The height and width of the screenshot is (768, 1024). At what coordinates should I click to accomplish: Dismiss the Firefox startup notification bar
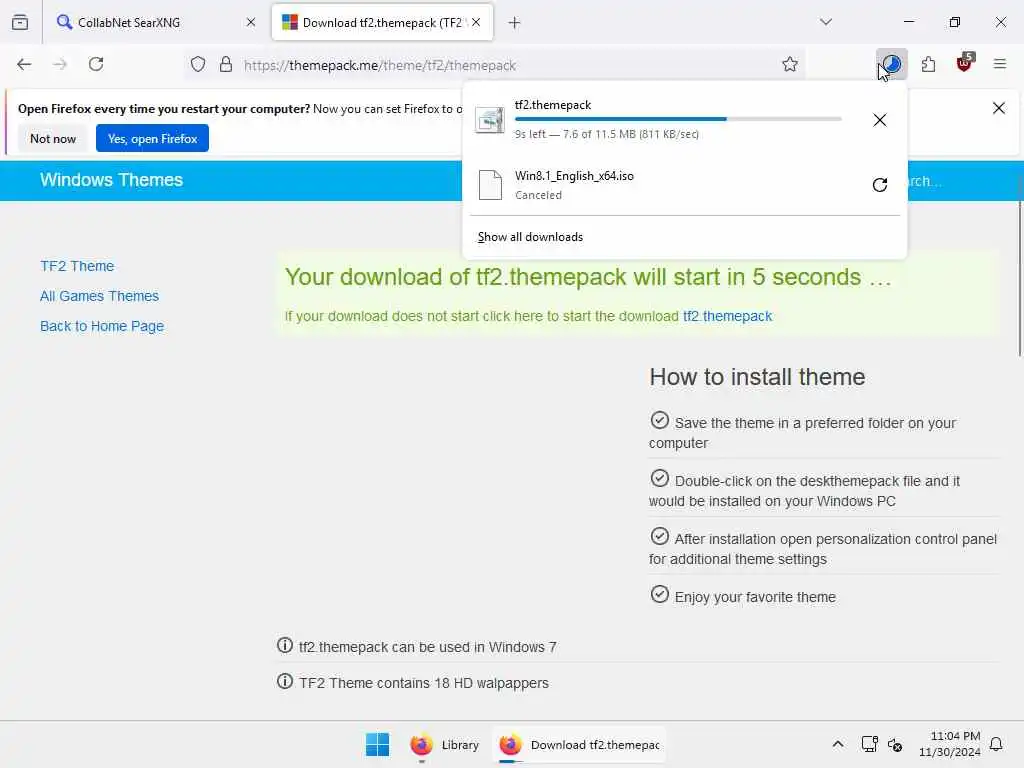(999, 108)
